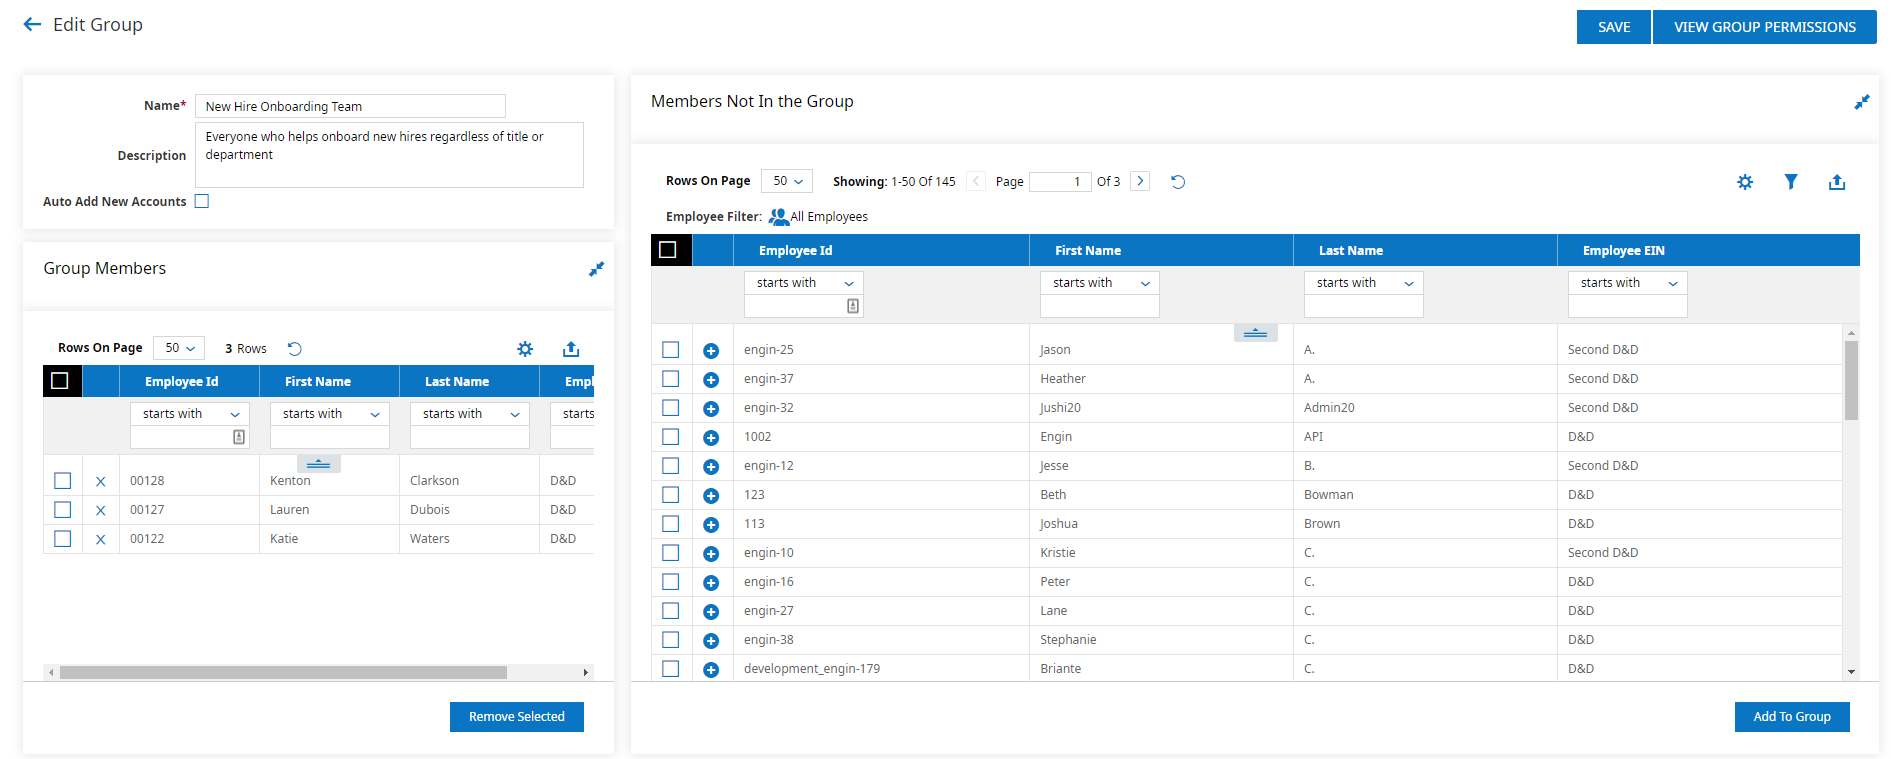The image size is (1891, 759).
Task: Add engin-27 Lane to the group
Action: pos(711,611)
